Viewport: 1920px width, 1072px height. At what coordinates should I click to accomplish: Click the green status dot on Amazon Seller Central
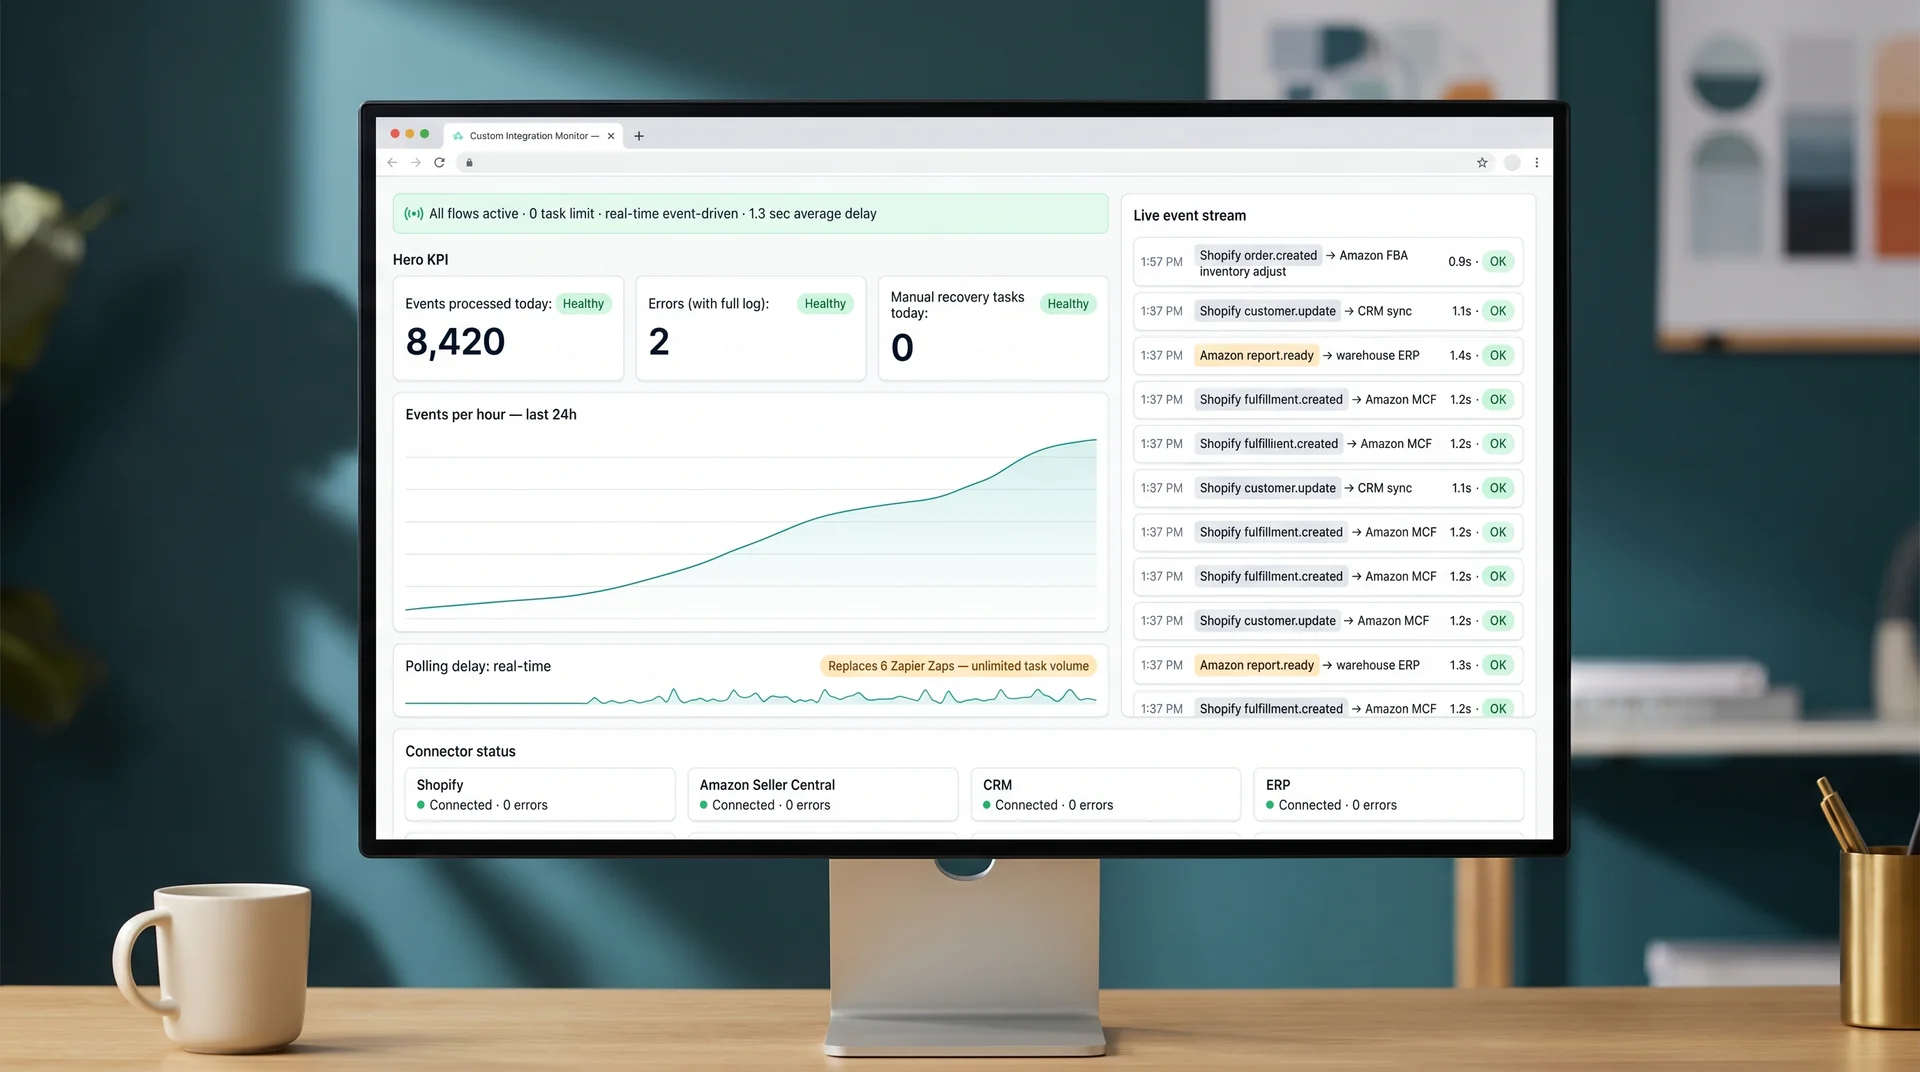(x=704, y=805)
